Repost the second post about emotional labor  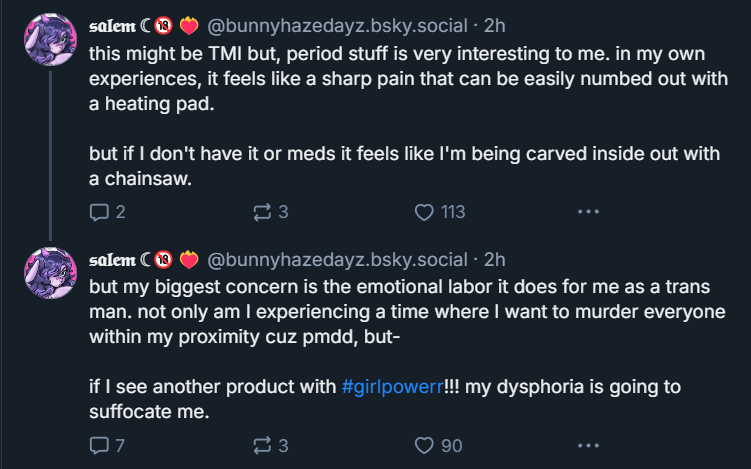[x=263, y=446]
